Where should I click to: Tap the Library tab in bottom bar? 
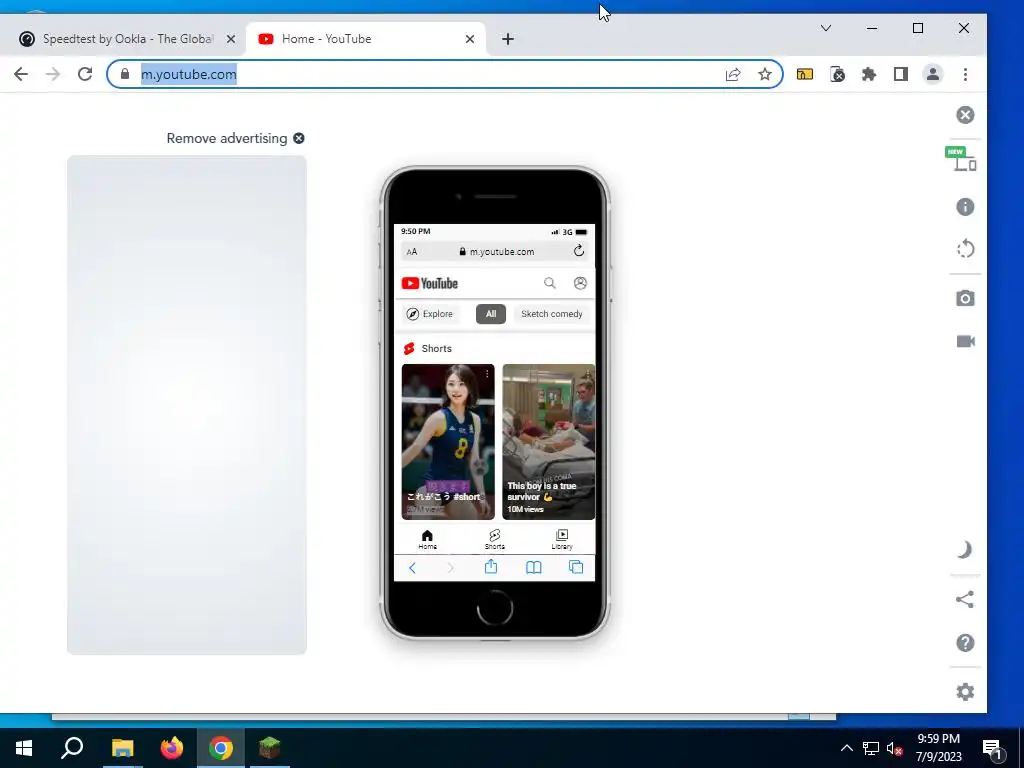(x=562, y=539)
